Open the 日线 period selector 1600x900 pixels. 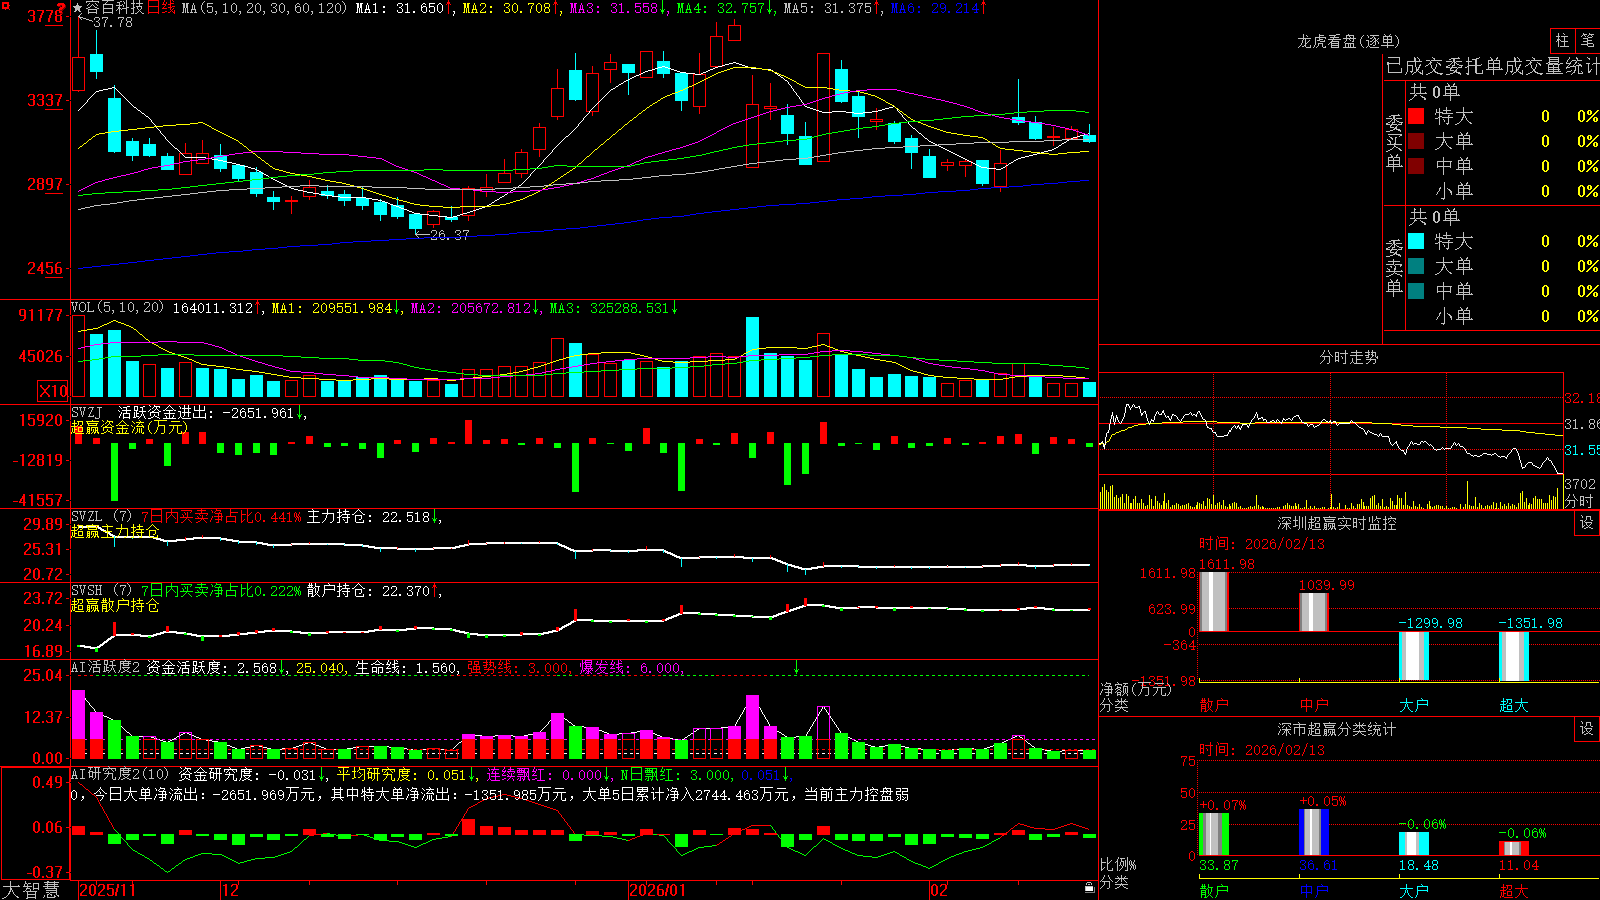coord(161,8)
